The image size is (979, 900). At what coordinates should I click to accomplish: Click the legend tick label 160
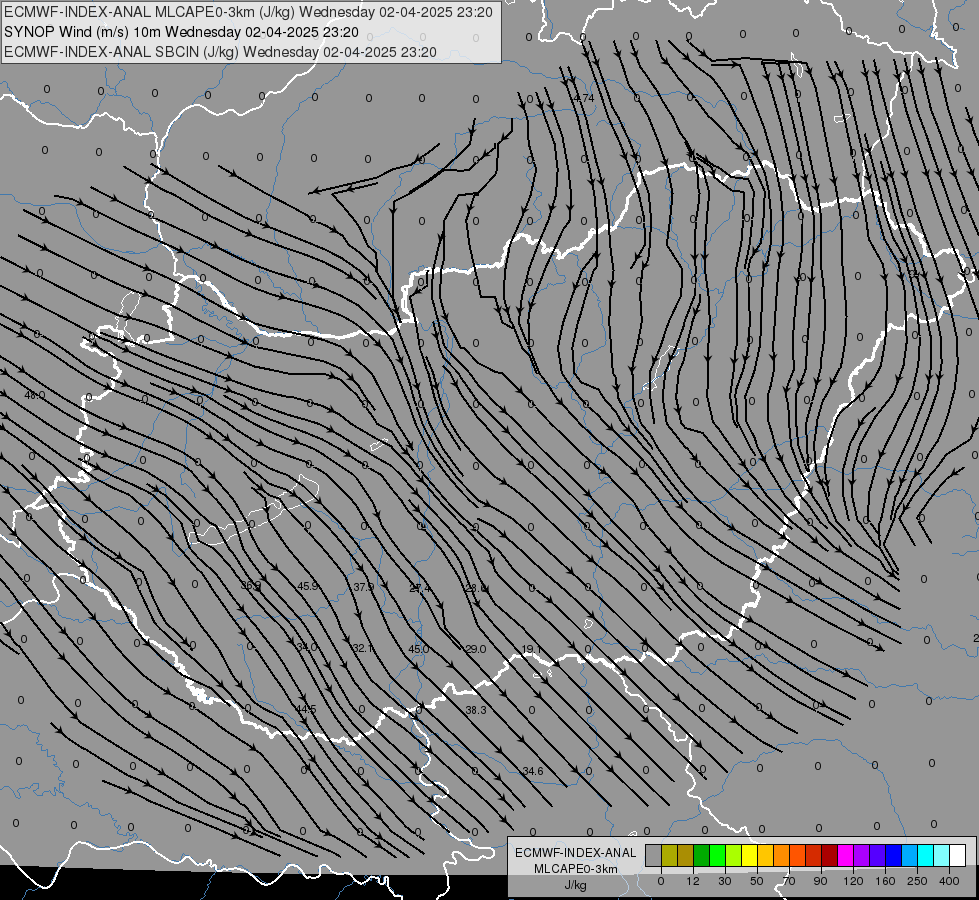point(885,881)
